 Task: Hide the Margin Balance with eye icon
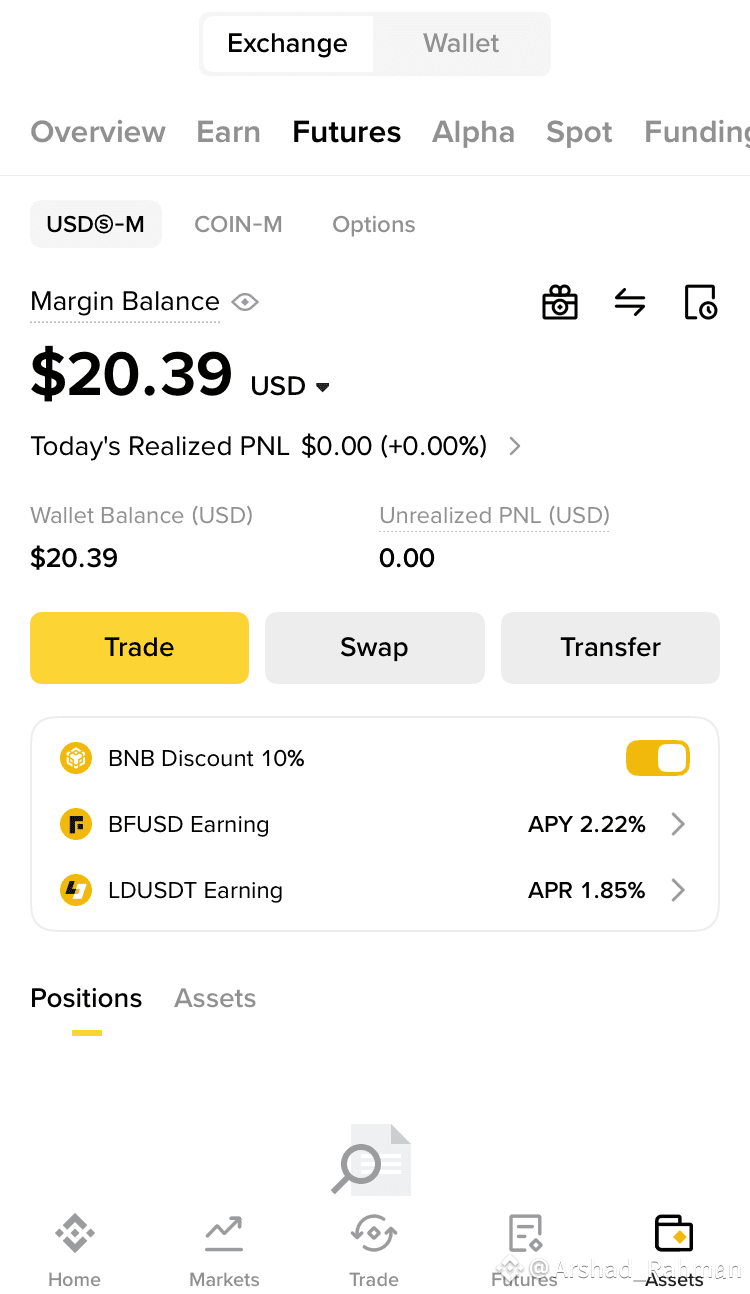(245, 302)
